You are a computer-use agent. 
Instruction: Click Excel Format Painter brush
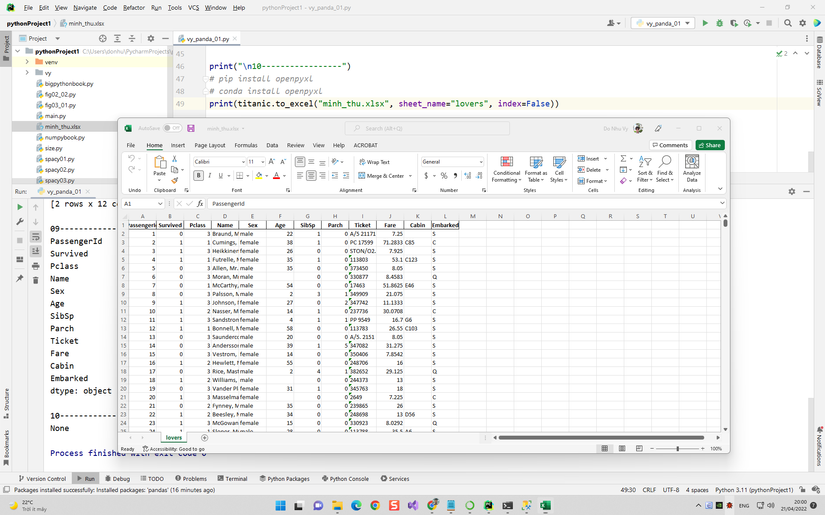(x=174, y=180)
